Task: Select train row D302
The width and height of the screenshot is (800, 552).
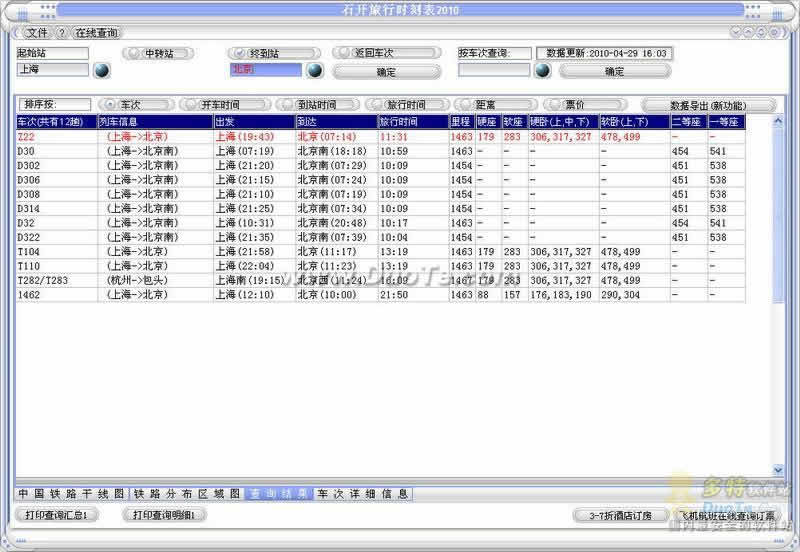Action: tap(381, 165)
